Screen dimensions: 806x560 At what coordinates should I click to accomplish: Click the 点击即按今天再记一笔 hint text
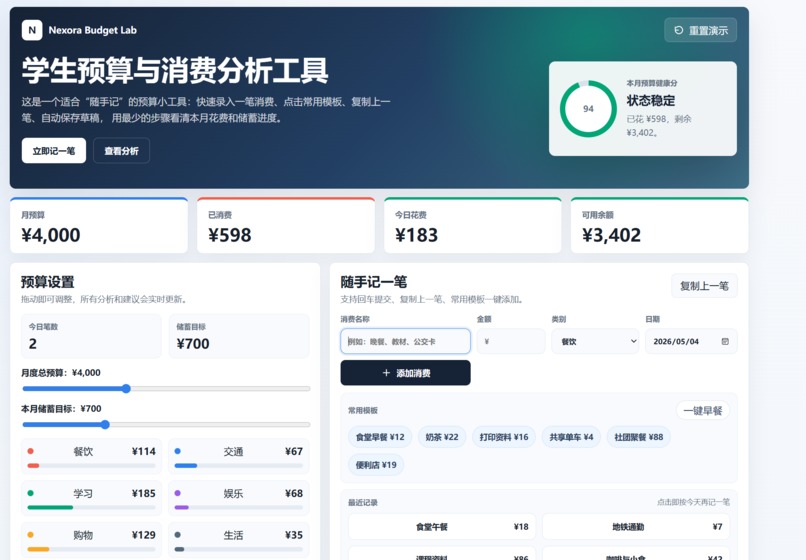693,502
